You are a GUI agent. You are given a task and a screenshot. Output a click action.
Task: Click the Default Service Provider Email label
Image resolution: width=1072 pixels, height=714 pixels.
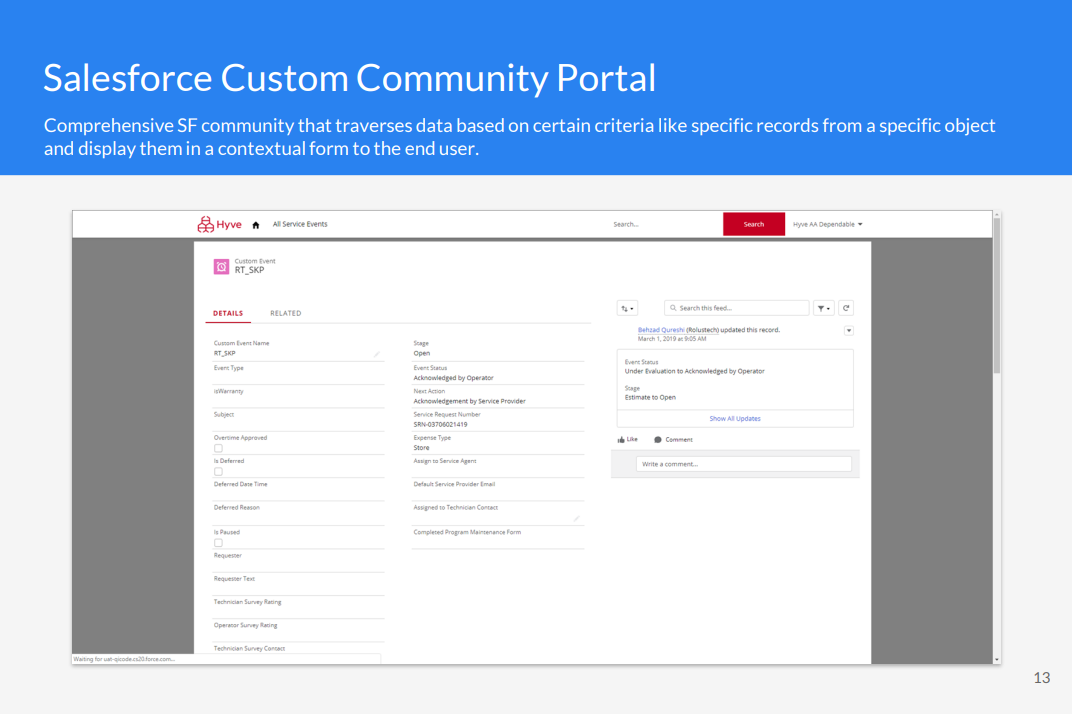pyautogui.click(x=454, y=484)
